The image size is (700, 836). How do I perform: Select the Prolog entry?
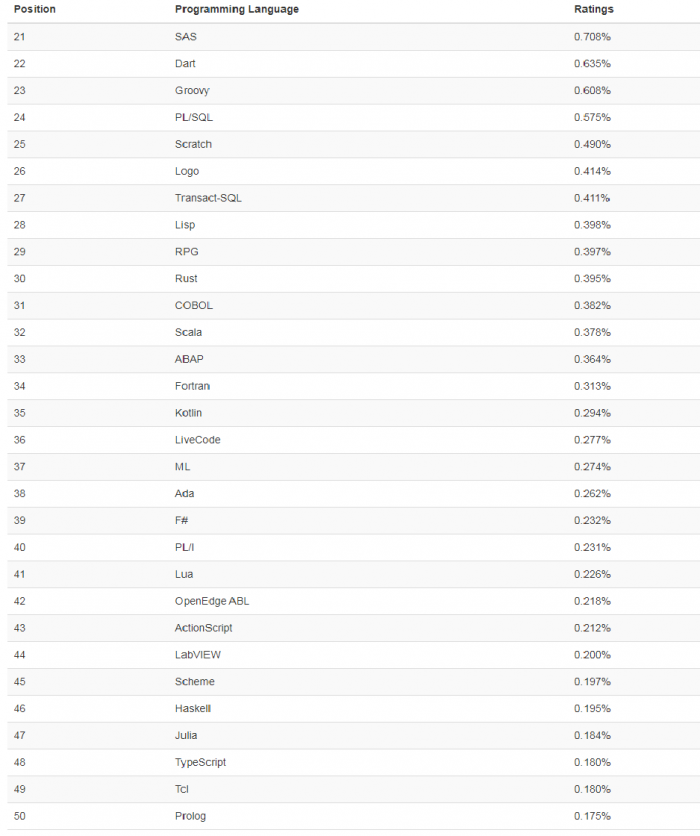tap(190, 816)
